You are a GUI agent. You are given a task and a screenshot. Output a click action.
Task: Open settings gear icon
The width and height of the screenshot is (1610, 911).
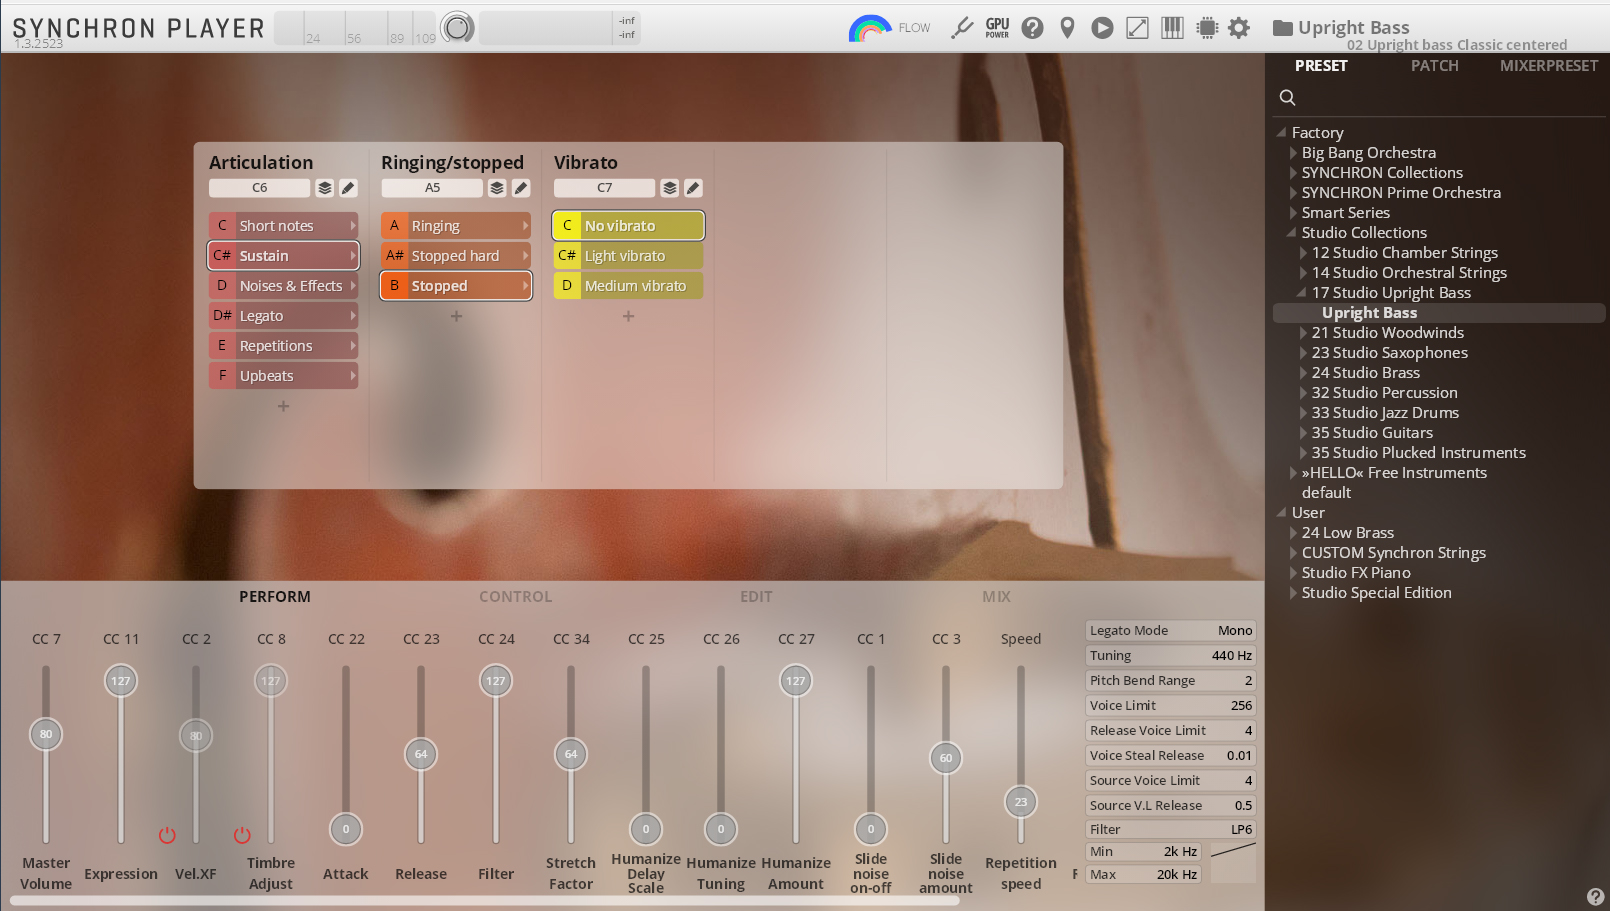tap(1239, 28)
